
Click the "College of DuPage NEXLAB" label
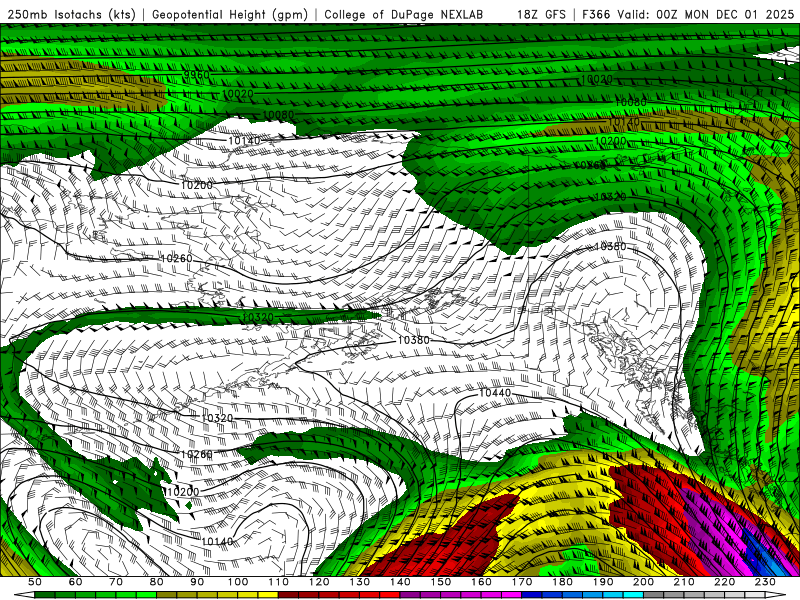404,15
